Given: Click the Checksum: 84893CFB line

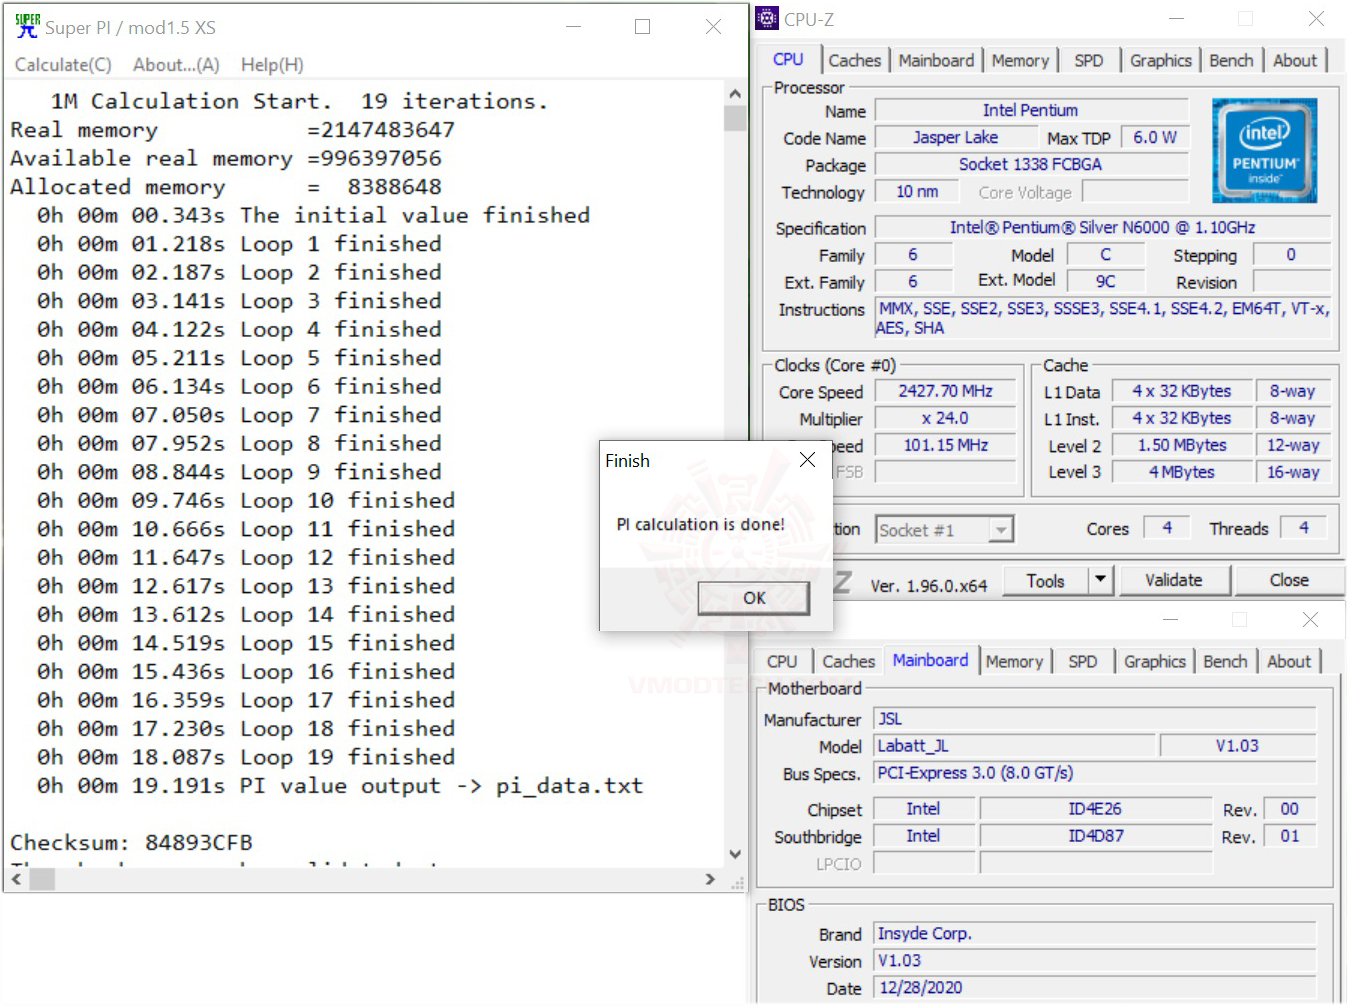Looking at the screenshot, I should pyautogui.click(x=131, y=842).
